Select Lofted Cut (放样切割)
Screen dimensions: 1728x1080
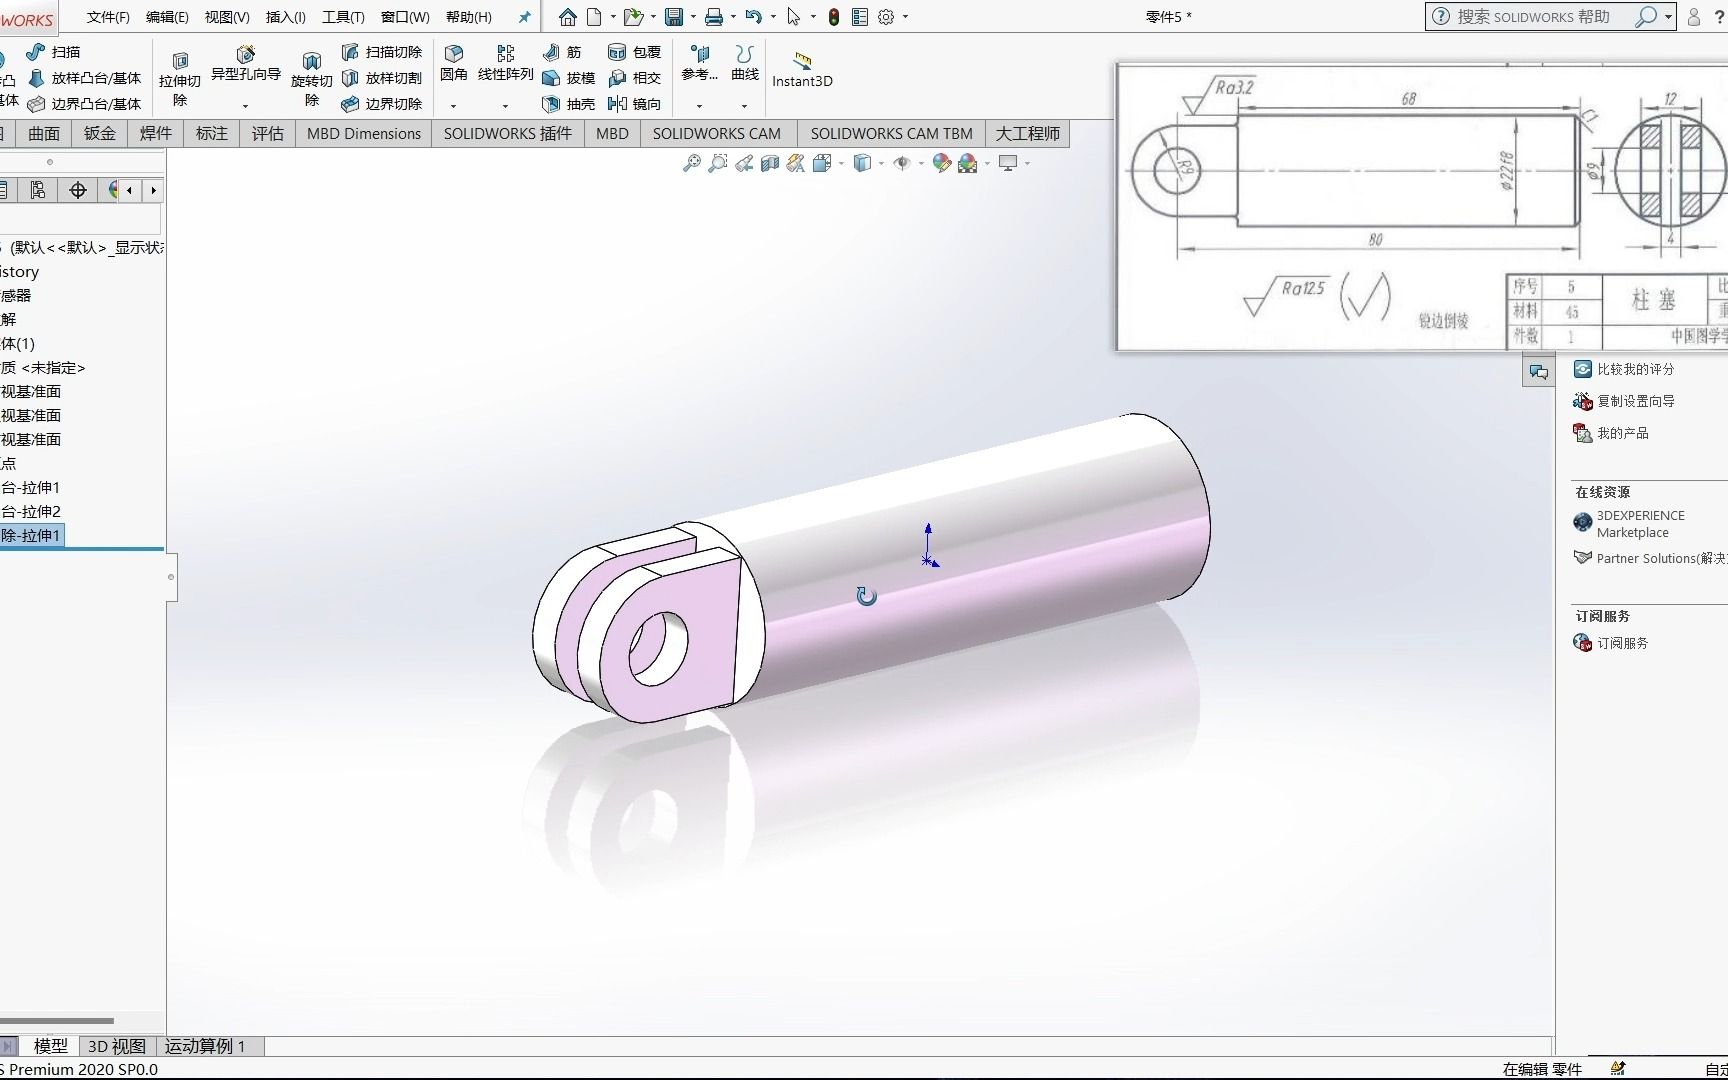pyautogui.click(x=382, y=78)
